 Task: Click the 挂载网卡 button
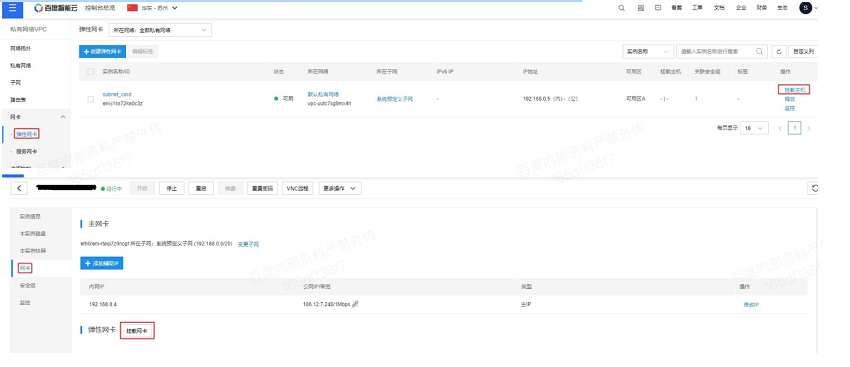[x=137, y=331]
